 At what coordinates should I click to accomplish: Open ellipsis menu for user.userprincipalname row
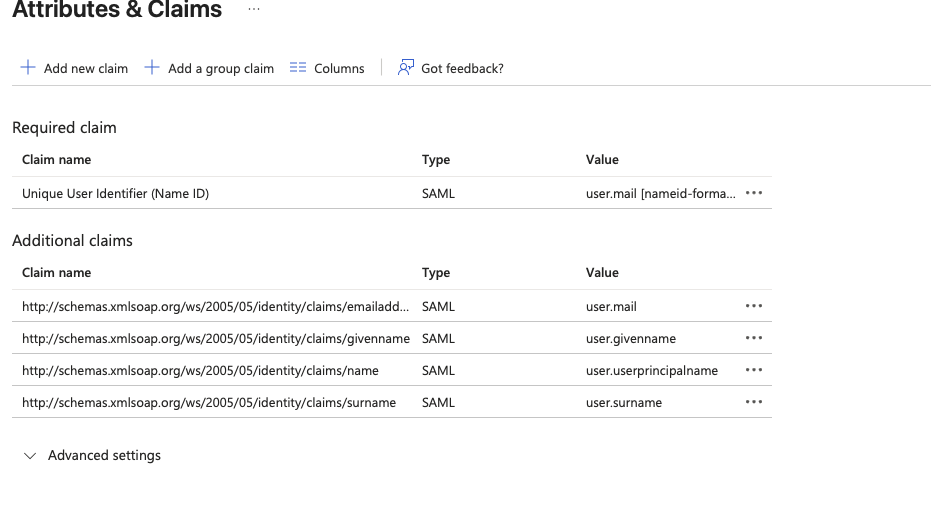coord(754,370)
